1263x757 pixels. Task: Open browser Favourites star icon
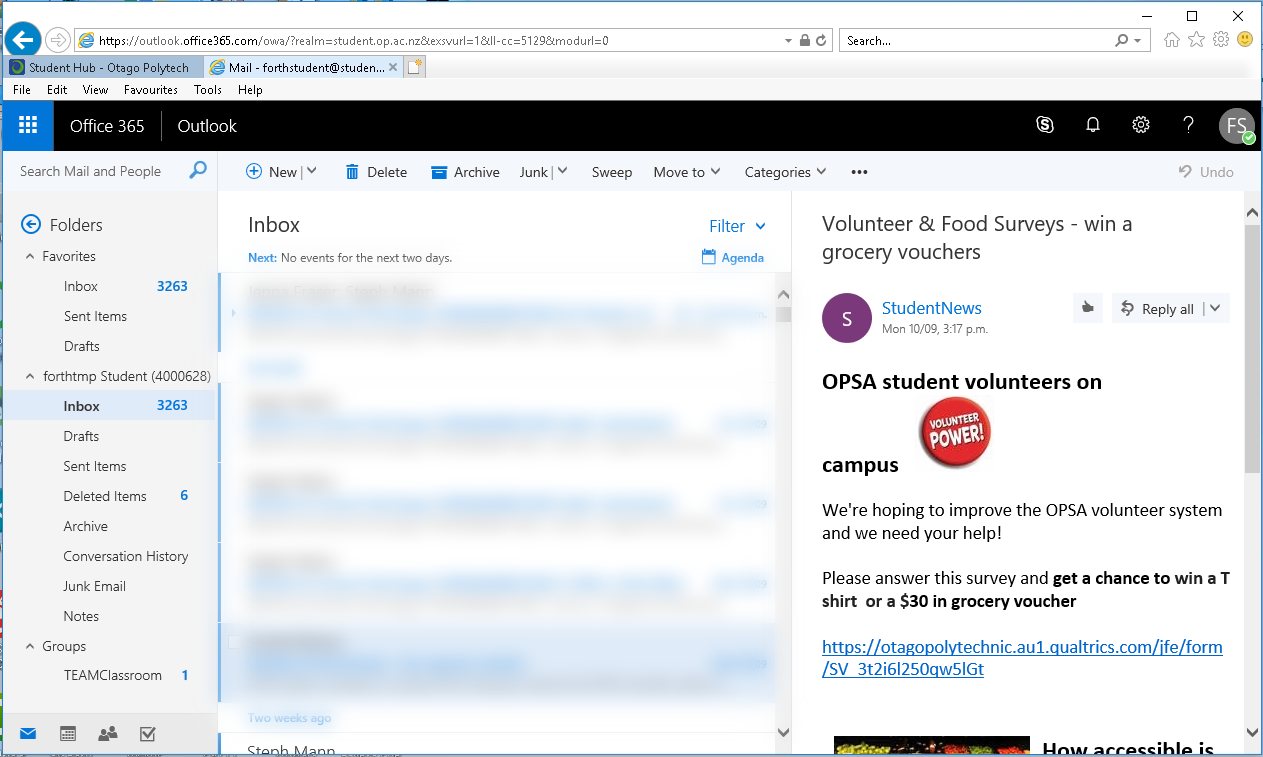(1197, 40)
